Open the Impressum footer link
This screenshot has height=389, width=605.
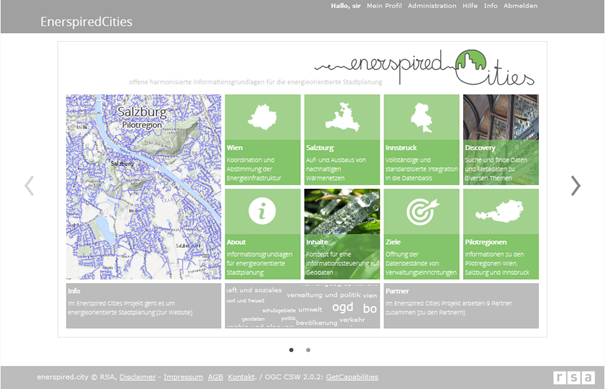point(183,377)
